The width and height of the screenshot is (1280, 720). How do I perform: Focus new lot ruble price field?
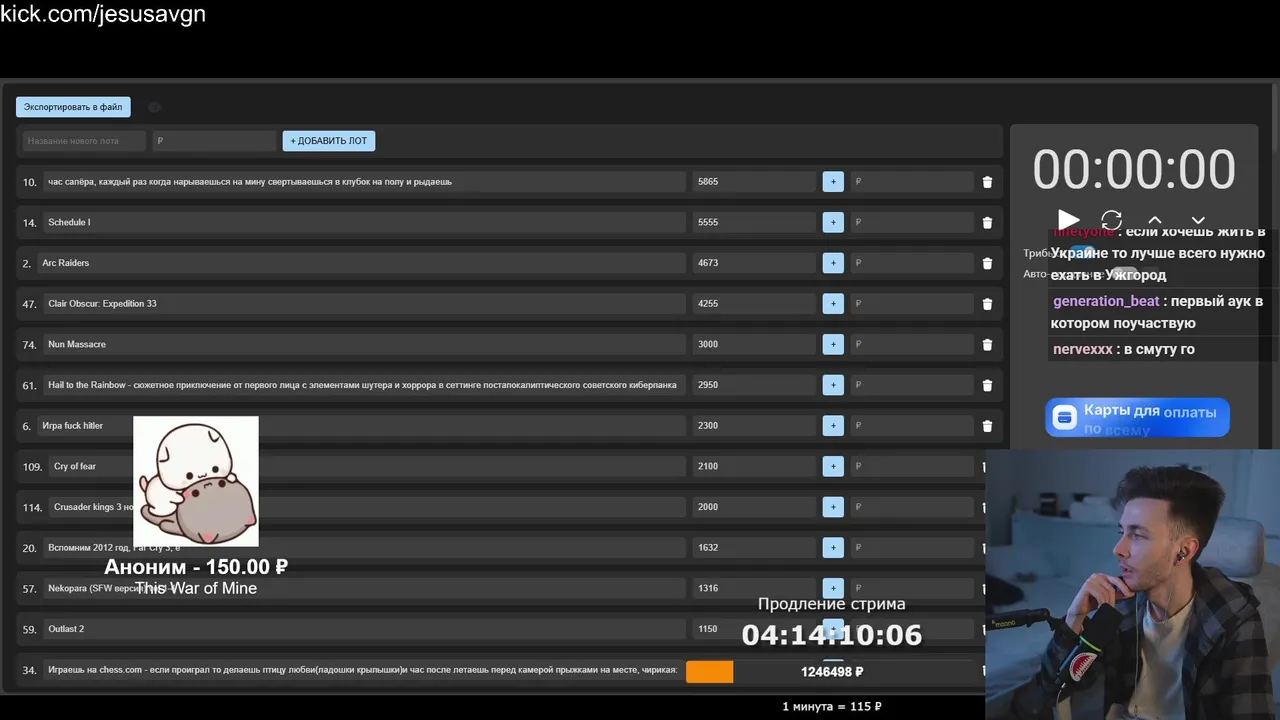[x=214, y=141]
